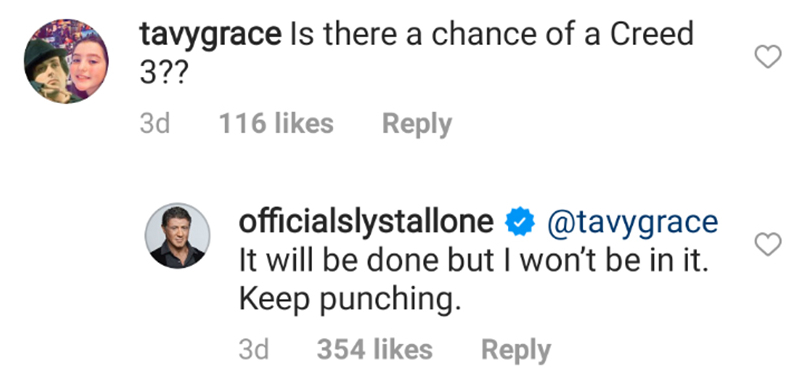Open the officialslystallone username link
The image size is (802, 383).
click(366, 222)
